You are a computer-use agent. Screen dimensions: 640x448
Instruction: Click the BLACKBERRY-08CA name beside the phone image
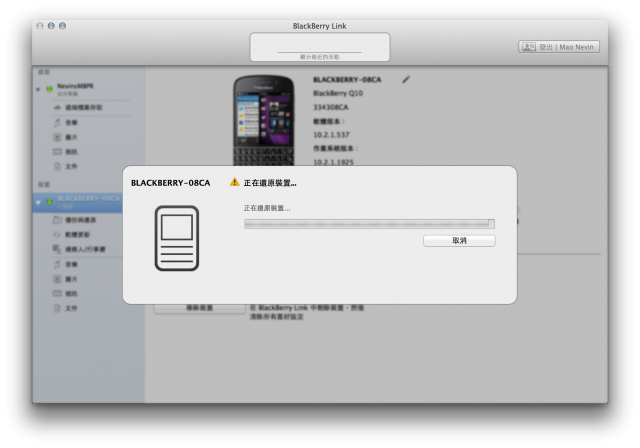coord(347,80)
